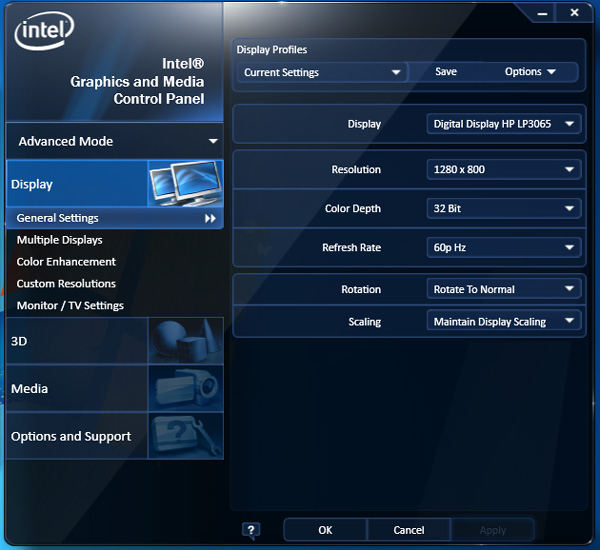Viewport: 600px width, 550px height.
Task: Select the Display category label
Action: click(32, 184)
